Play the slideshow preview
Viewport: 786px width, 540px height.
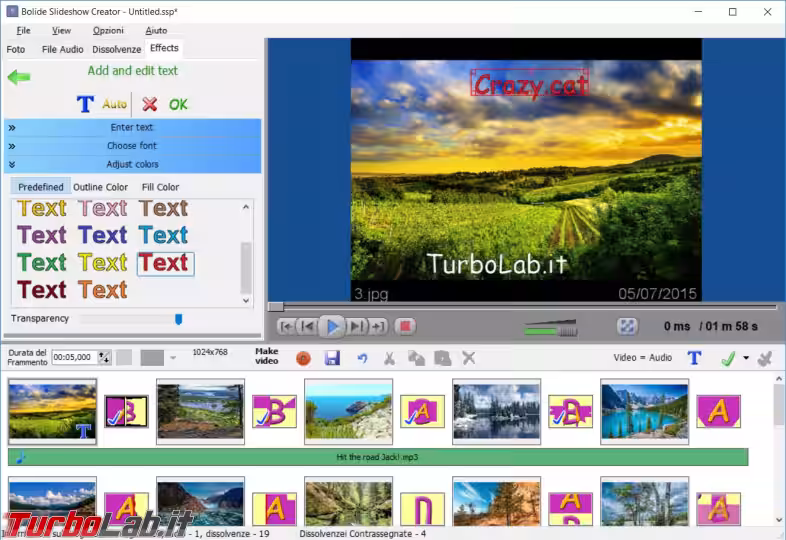pos(332,327)
